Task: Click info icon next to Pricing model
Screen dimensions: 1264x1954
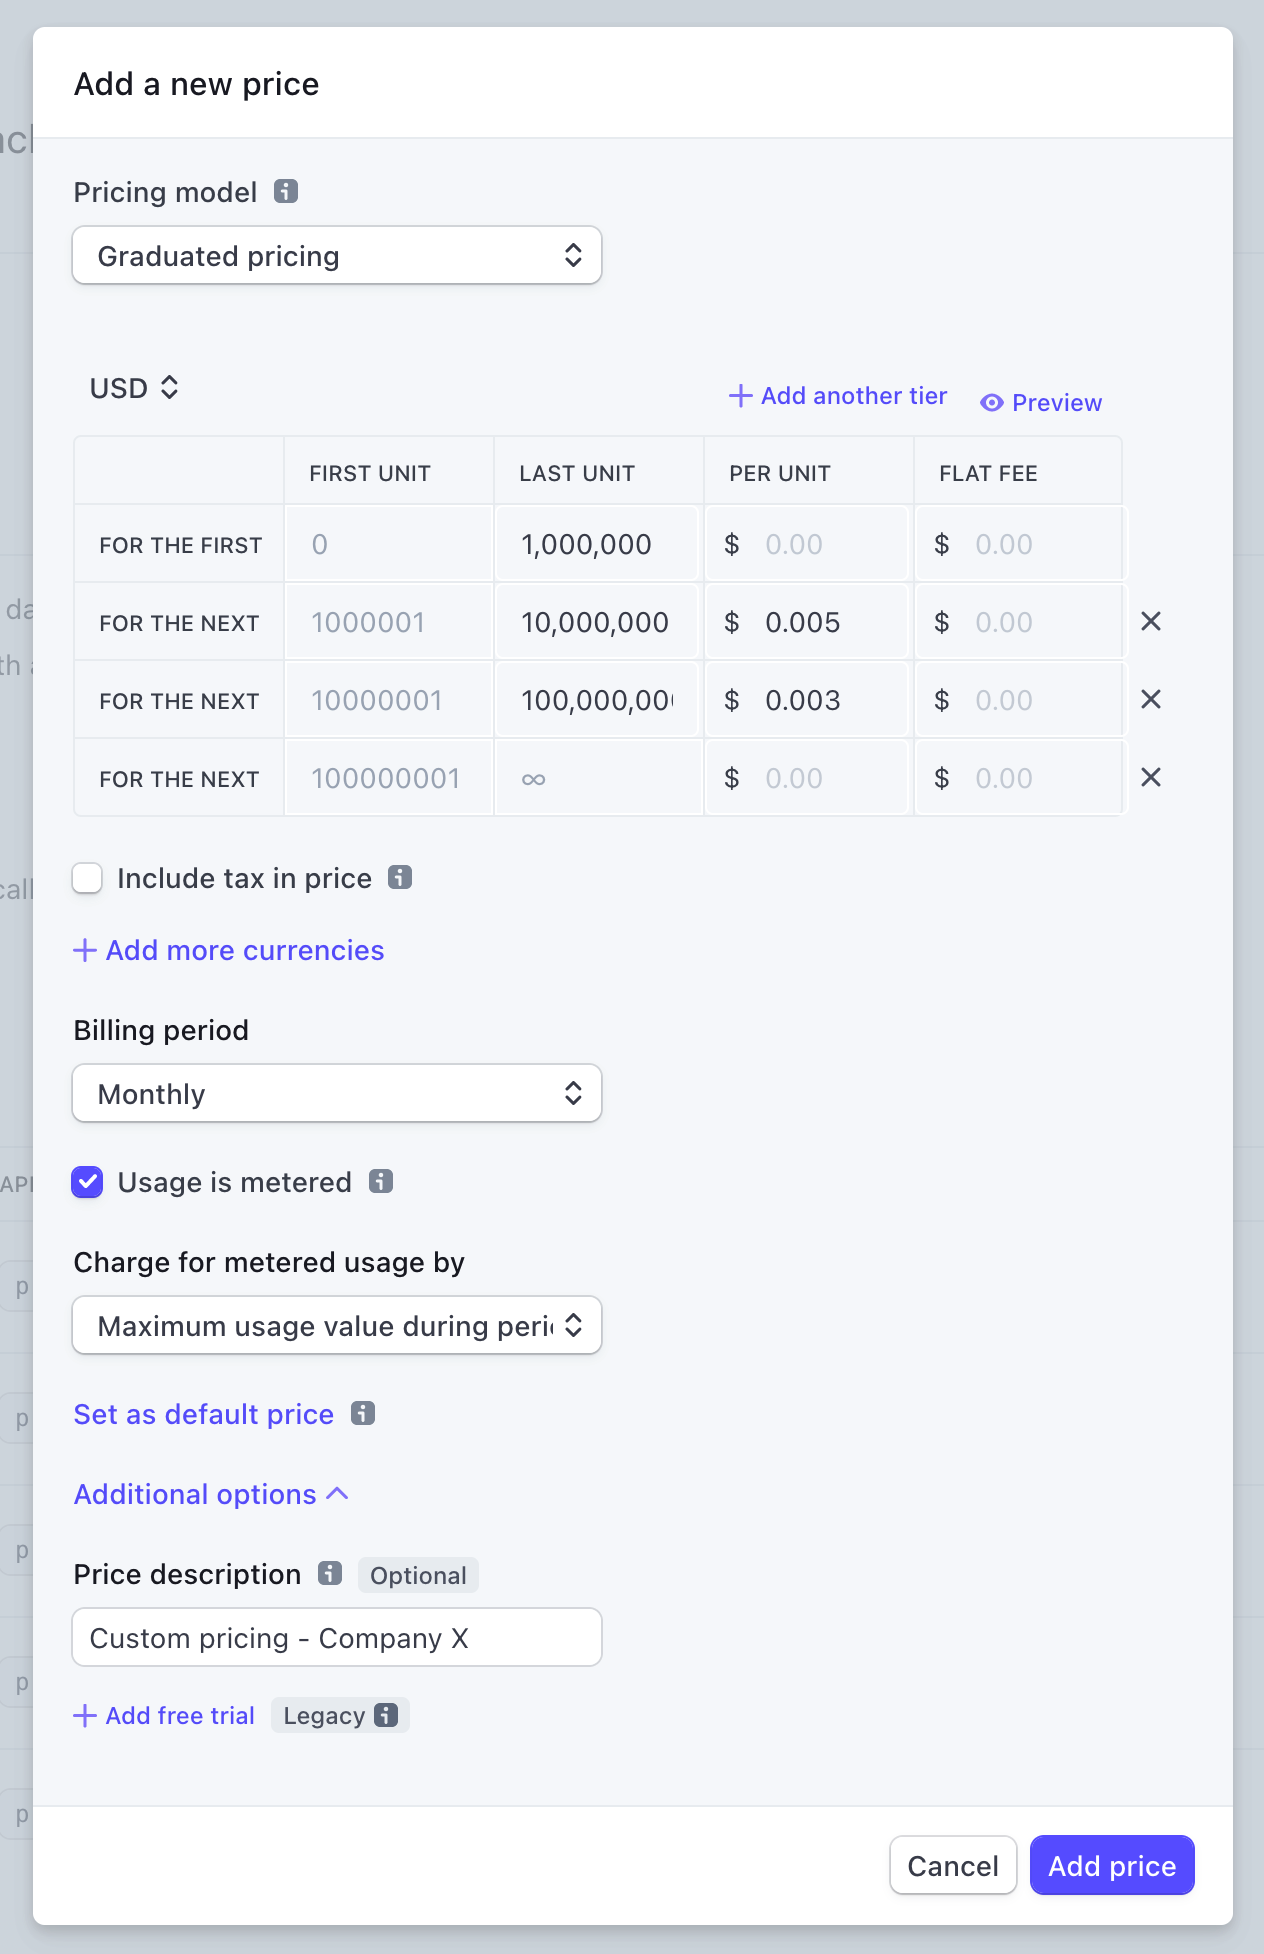Action: coord(287,191)
